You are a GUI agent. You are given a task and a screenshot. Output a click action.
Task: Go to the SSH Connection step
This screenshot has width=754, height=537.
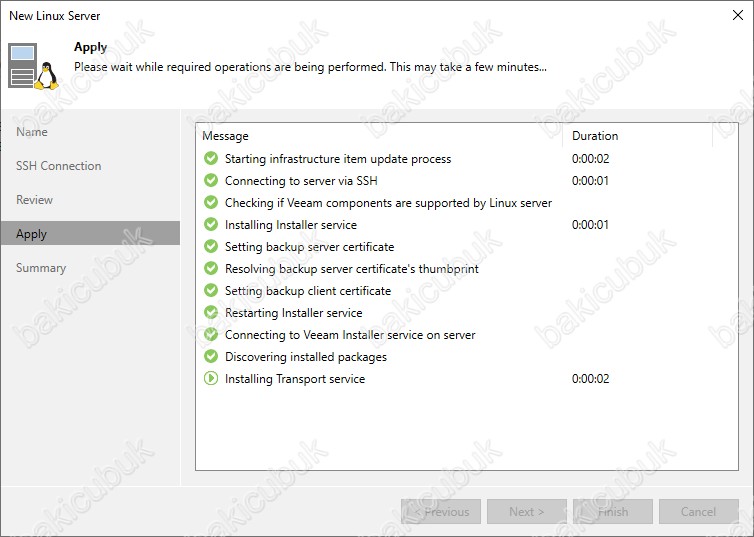59,166
